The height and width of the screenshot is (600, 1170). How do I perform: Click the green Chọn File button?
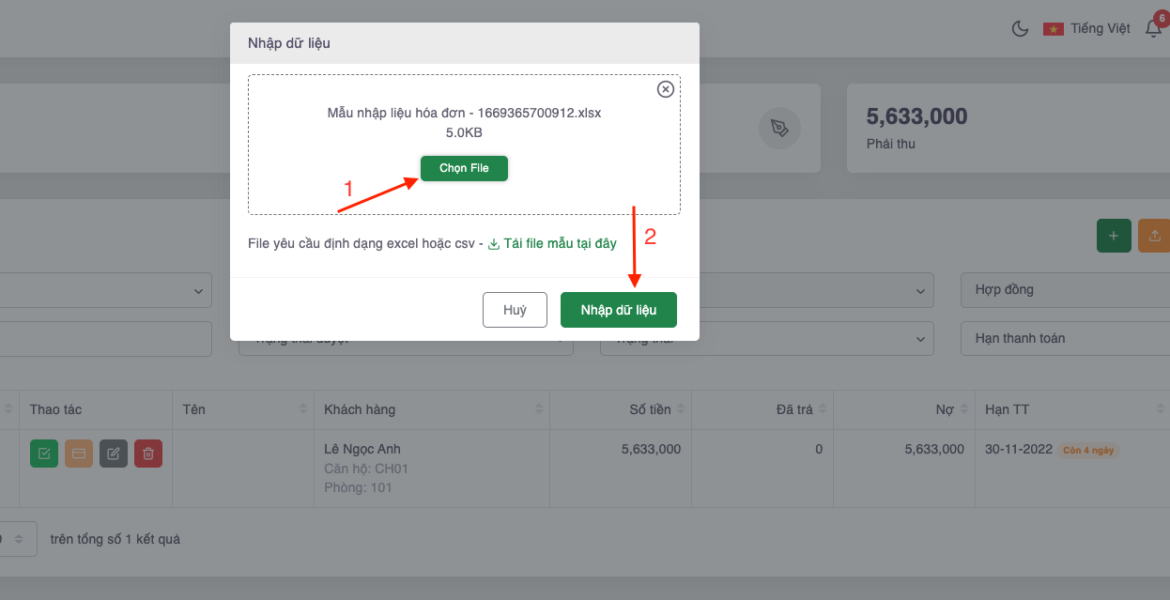(x=464, y=168)
